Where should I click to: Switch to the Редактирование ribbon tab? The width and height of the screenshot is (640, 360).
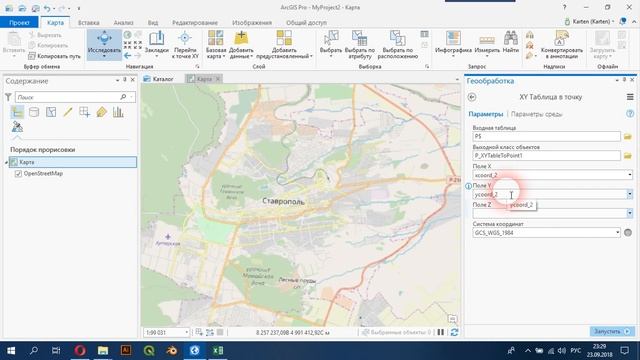pos(195,22)
